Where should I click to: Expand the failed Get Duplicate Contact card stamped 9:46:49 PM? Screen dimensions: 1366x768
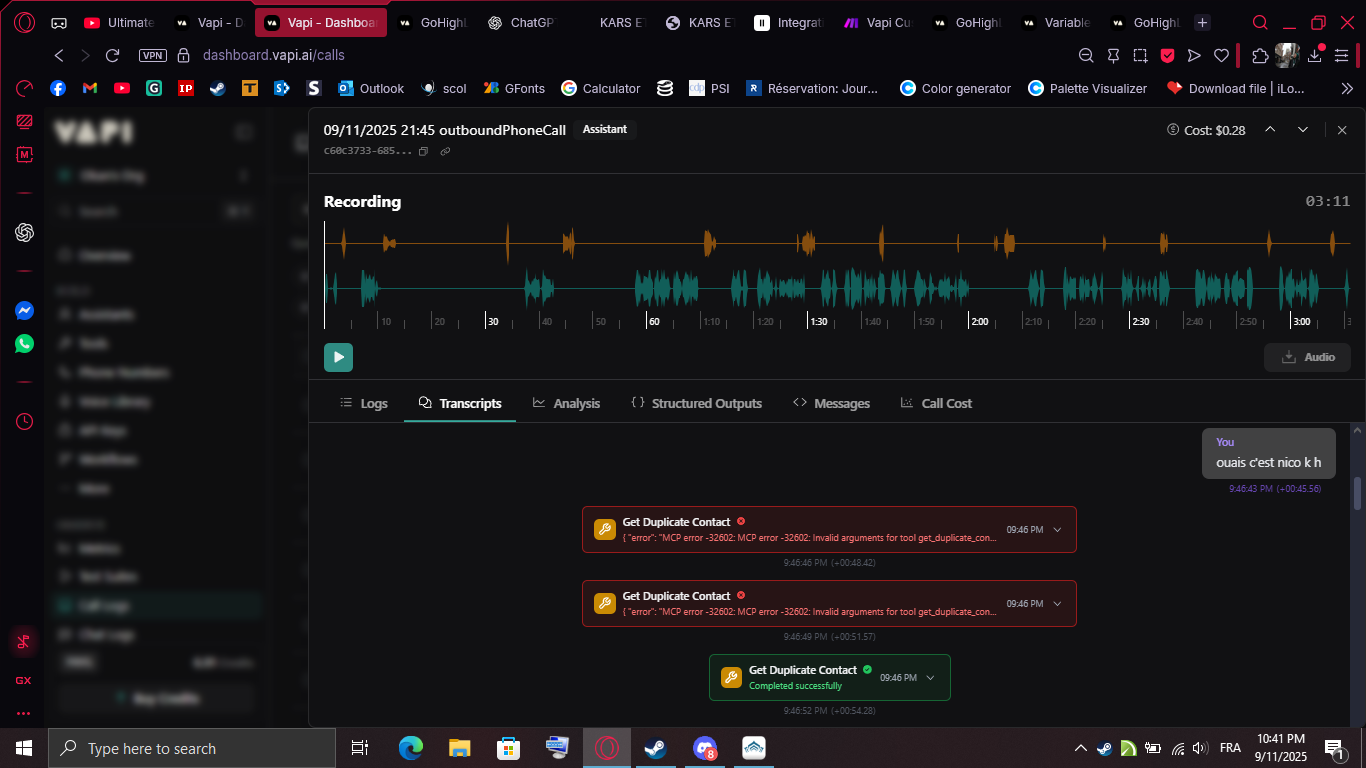[x=1057, y=603]
